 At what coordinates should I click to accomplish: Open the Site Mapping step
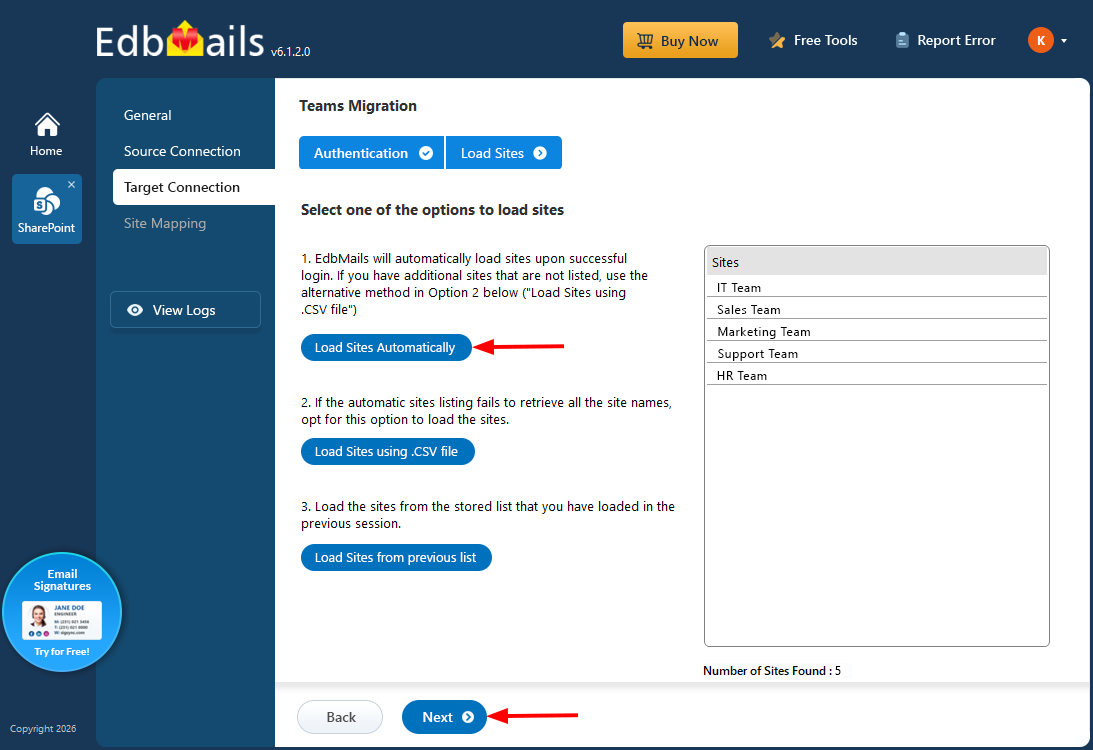[x=165, y=223]
